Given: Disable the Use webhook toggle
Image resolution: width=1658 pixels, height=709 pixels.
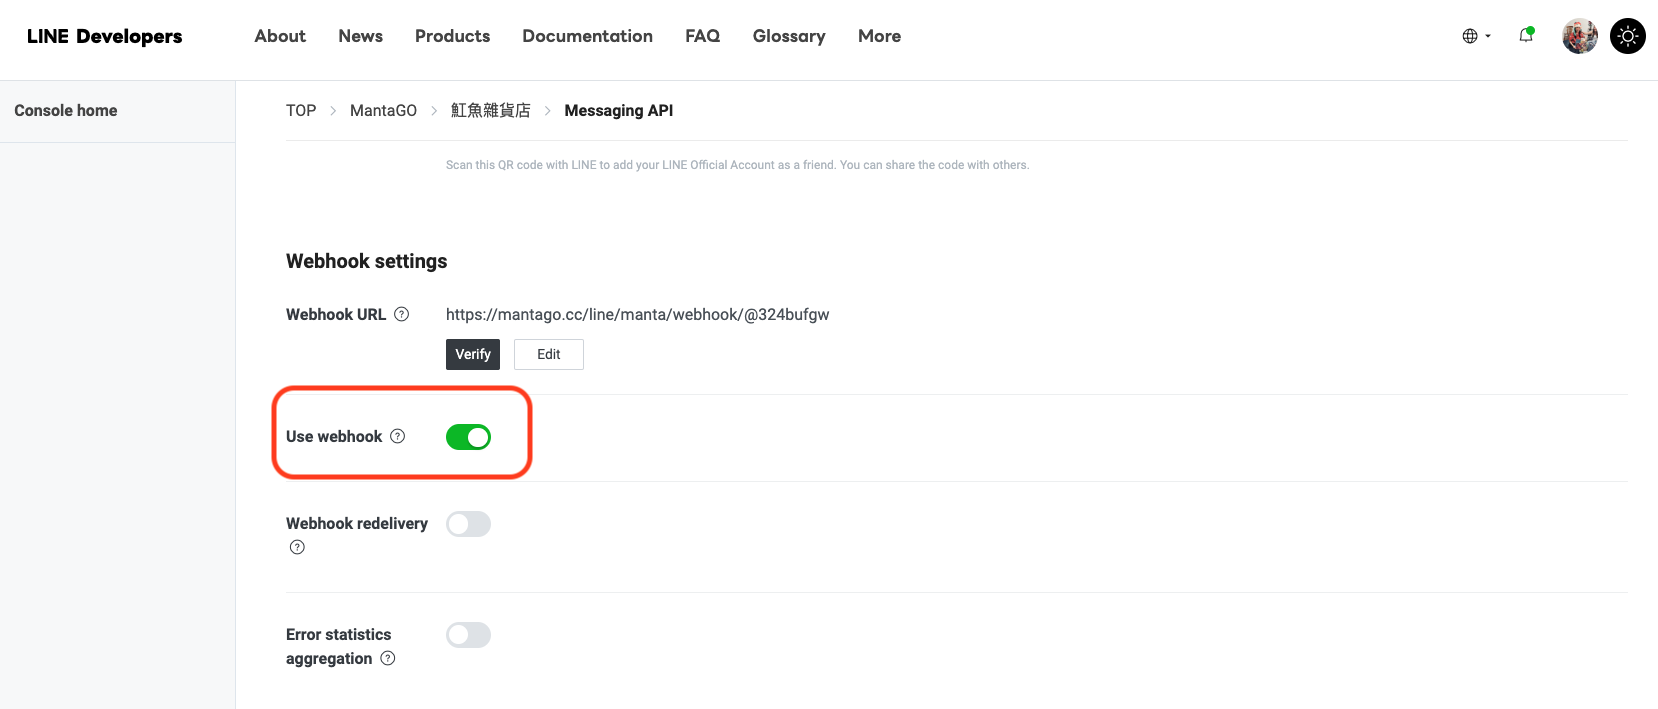Looking at the screenshot, I should coord(468,437).
